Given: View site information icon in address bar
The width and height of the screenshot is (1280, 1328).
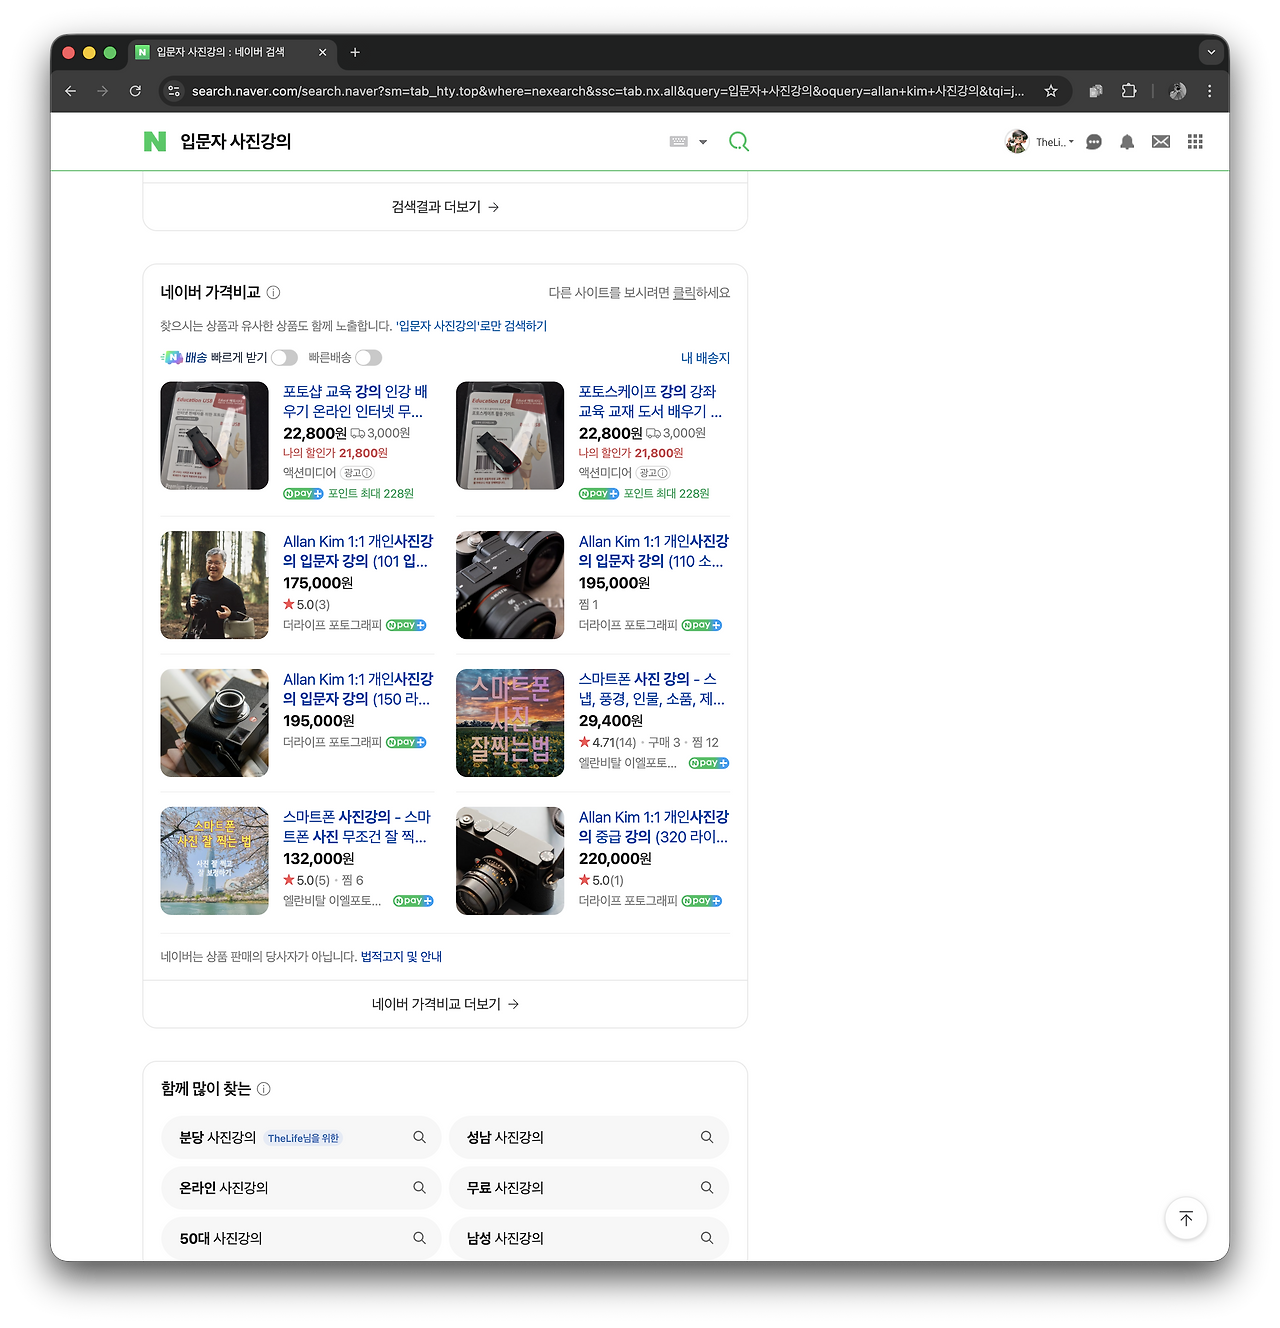Looking at the screenshot, I should tap(174, 91).
